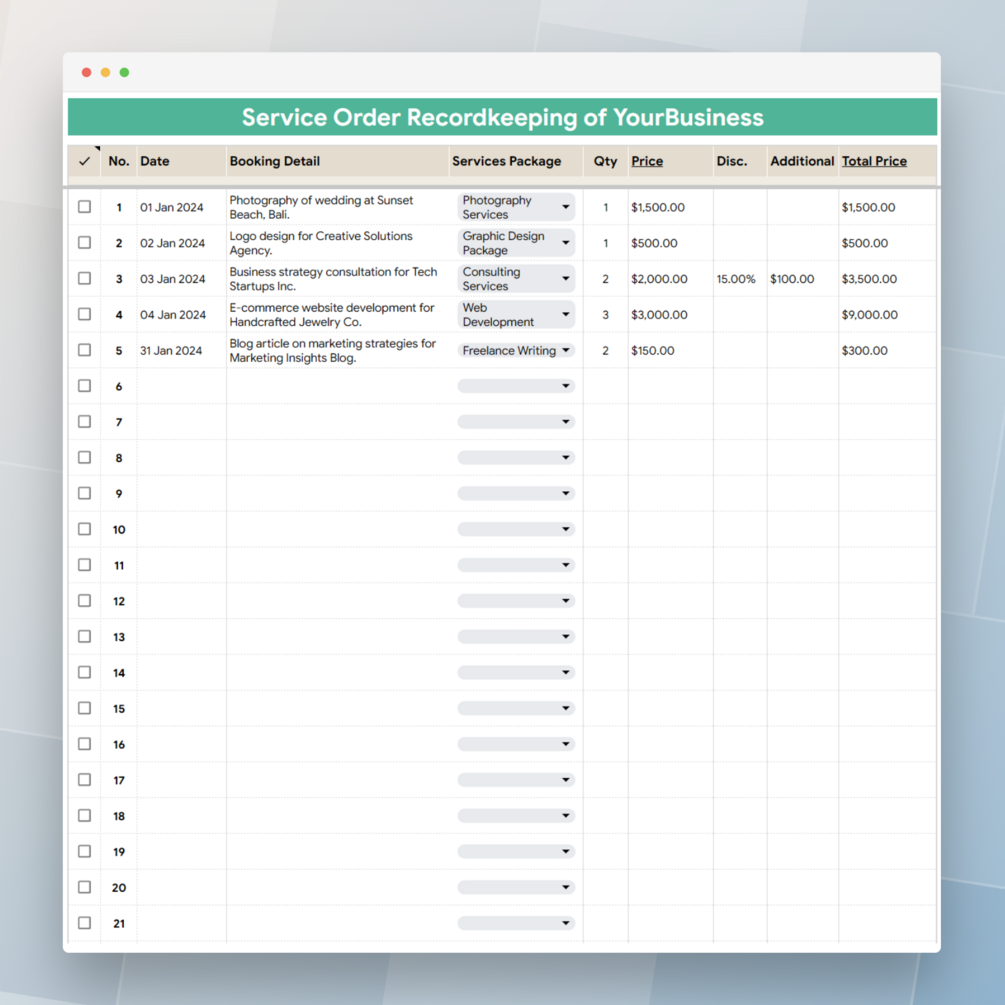
Task: Click the yellow minimize dot
Action: pyautogui.click(x=105, y=72)
